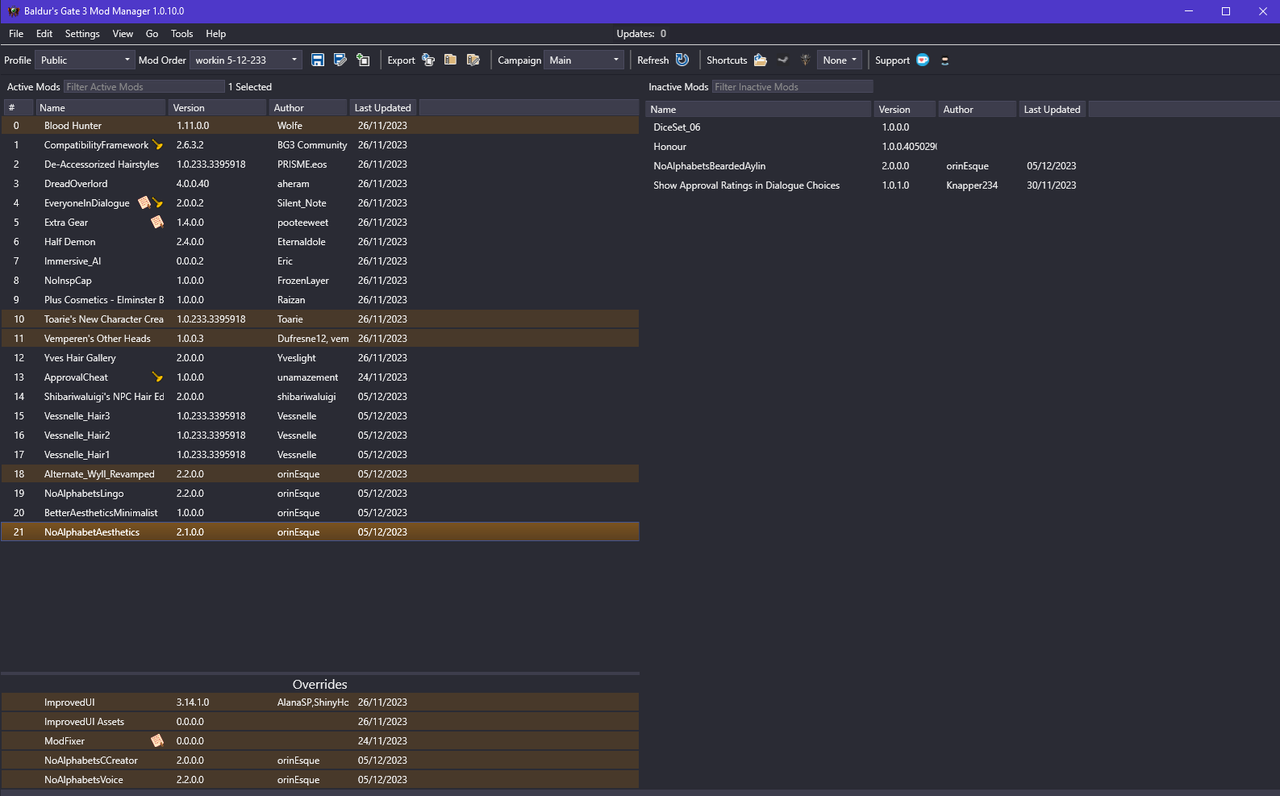Sort active mods by Last Updated header
The width and height of the screenshot is (1280, 796).
click(384, 108)
